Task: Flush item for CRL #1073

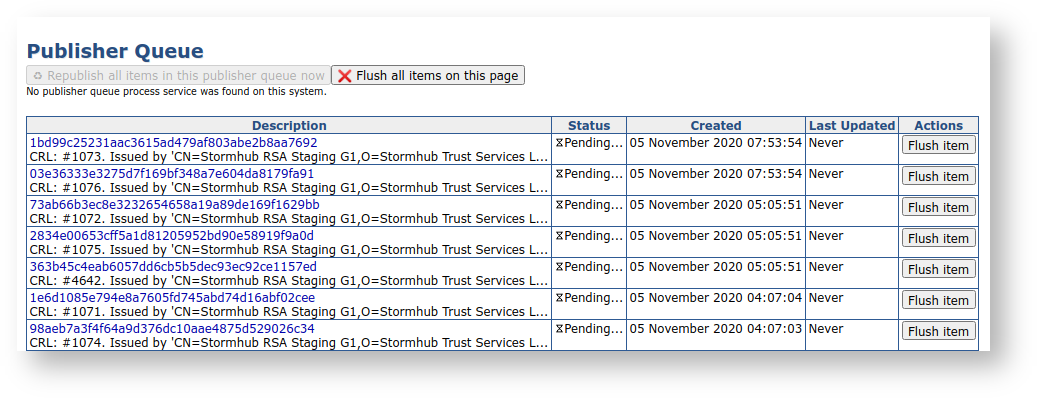Action: (x=938, y=146)
